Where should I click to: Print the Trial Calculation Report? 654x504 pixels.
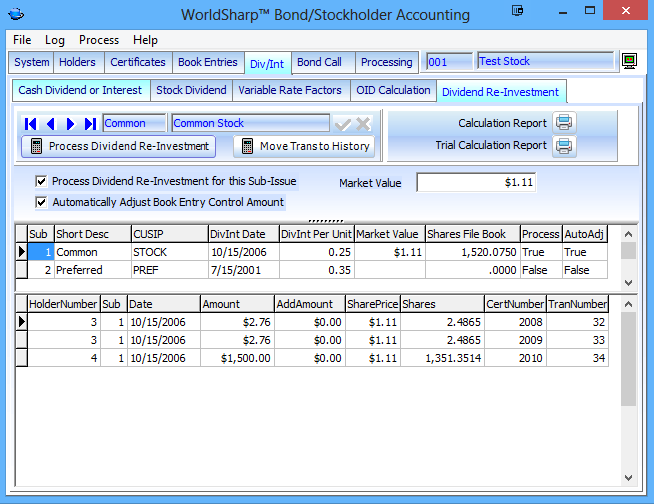[565, 146]
